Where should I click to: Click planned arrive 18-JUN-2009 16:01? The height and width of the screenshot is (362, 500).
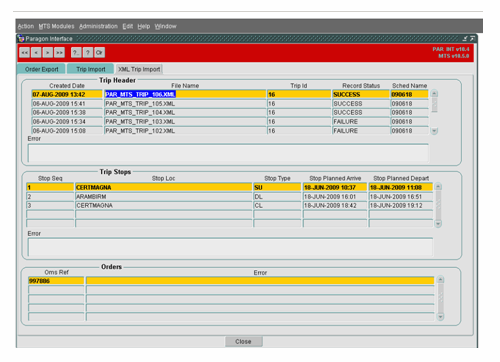pos(335,197)
